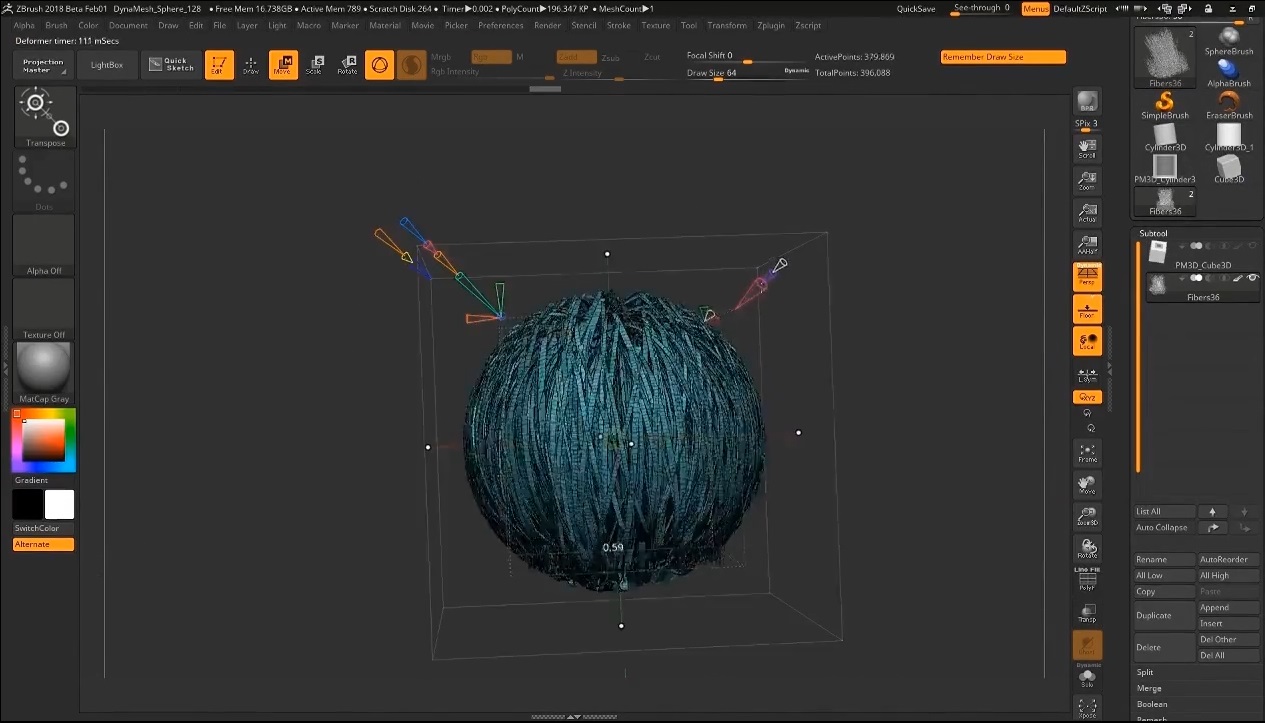Switch to Draw mode in the top toolbar
This screenshot has width=1265, height=723.
coord(251,66)
